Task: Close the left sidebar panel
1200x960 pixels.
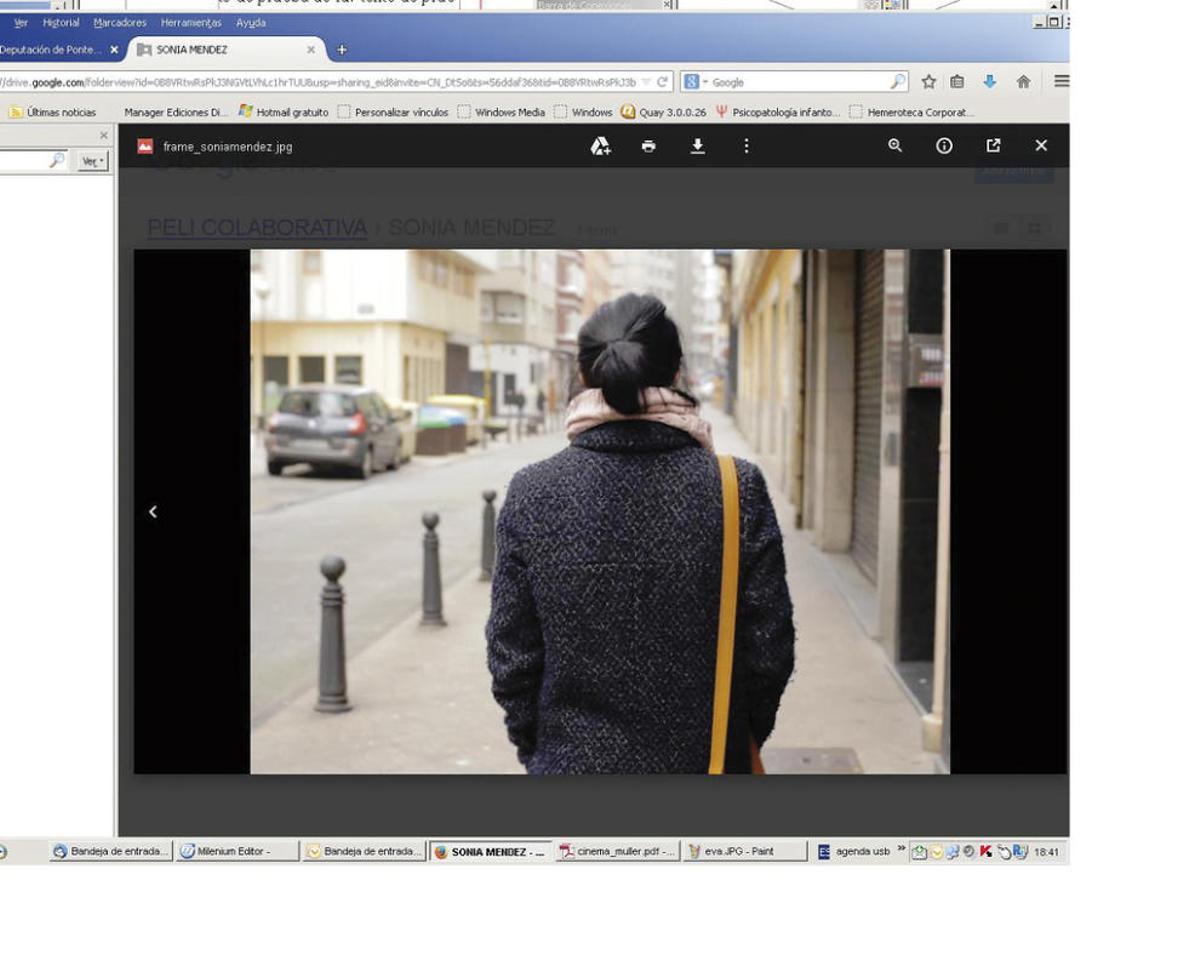Action: (x=103, y=135)
